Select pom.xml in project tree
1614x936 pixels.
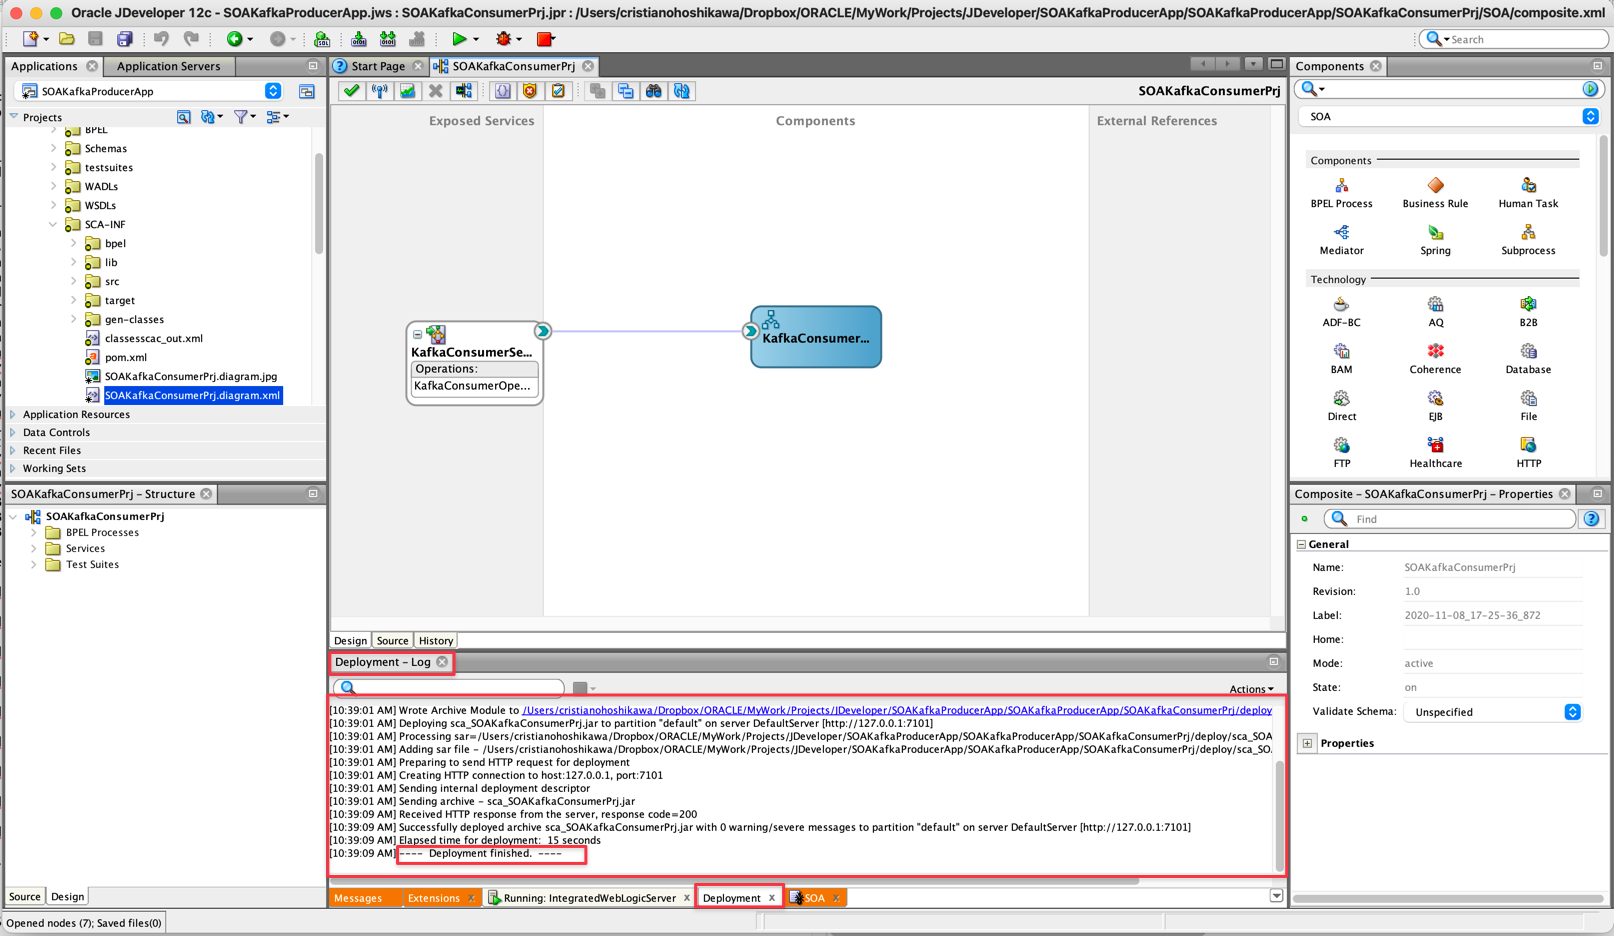(x=126, y=357)
